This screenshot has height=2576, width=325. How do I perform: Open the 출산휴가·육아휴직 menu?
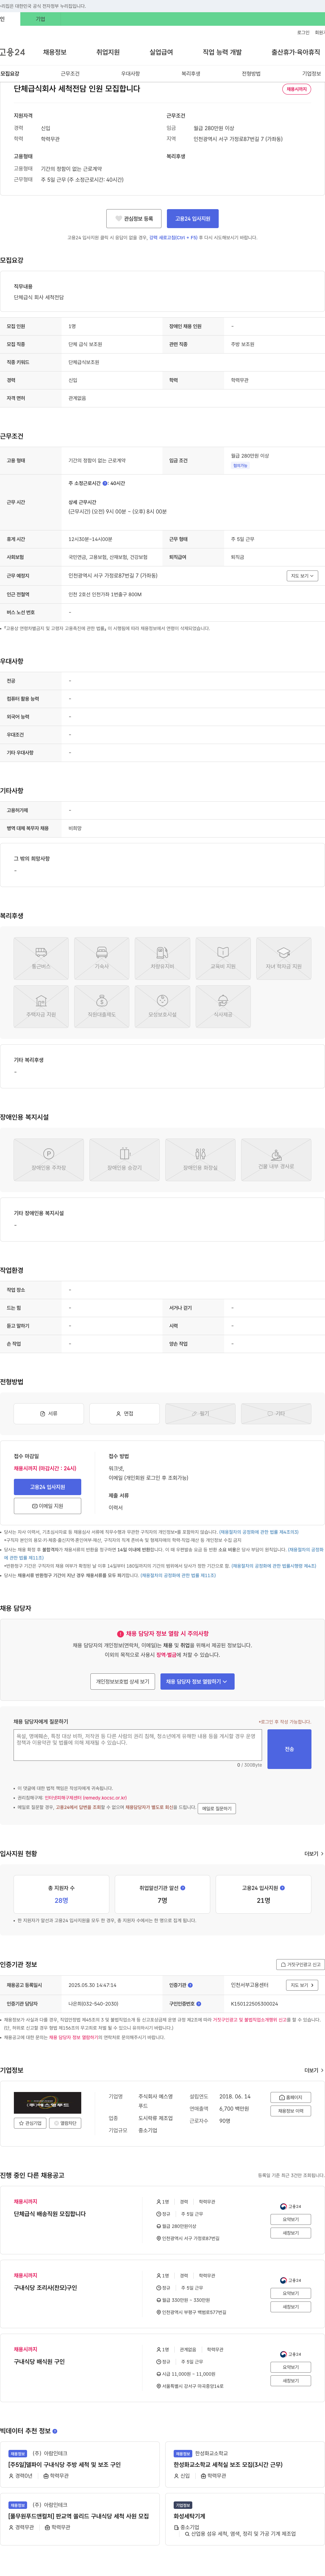point(296,52)
